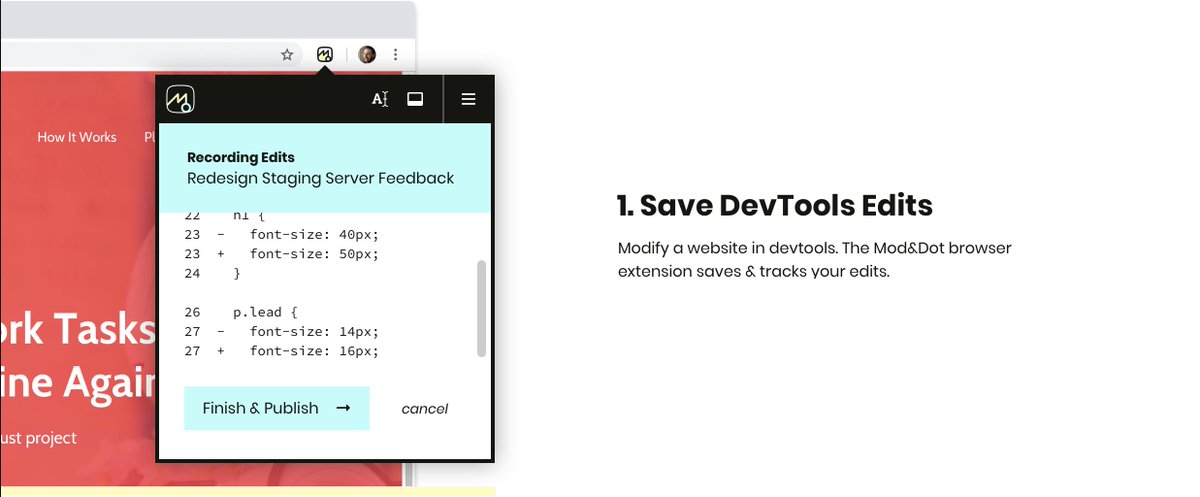This screenshot has height=497, width=1200.
Task: Click the bookmark star in the address bar
Action: coord(287,55)
